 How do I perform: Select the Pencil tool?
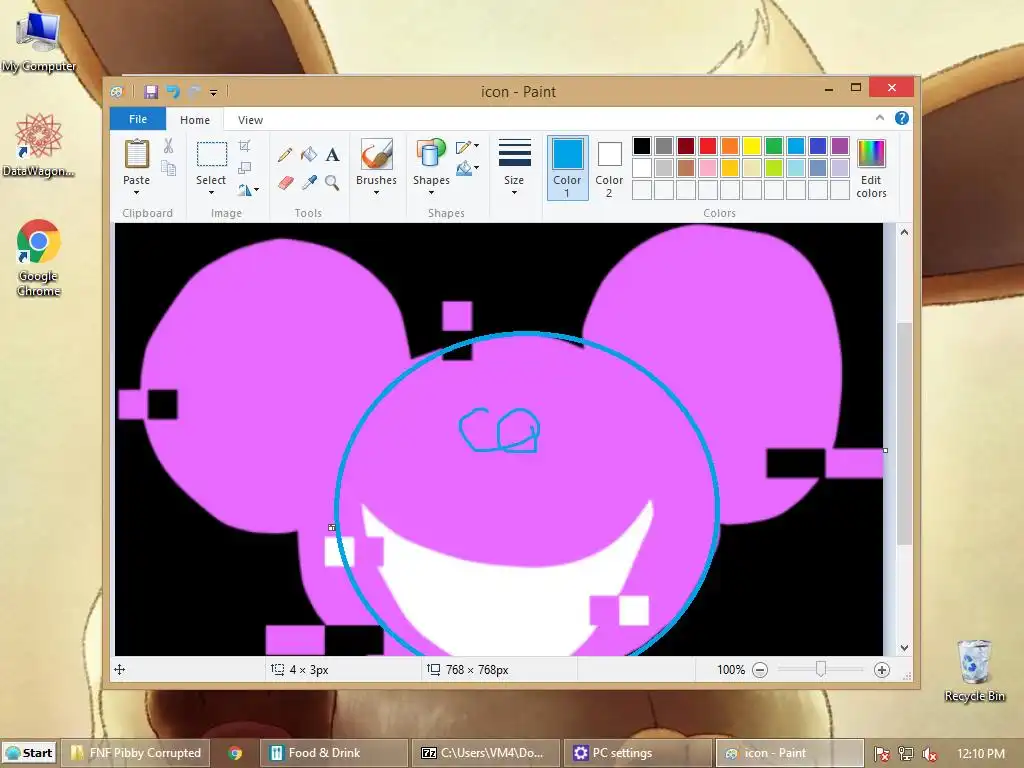pyautogui.click(x=285, y=155)
